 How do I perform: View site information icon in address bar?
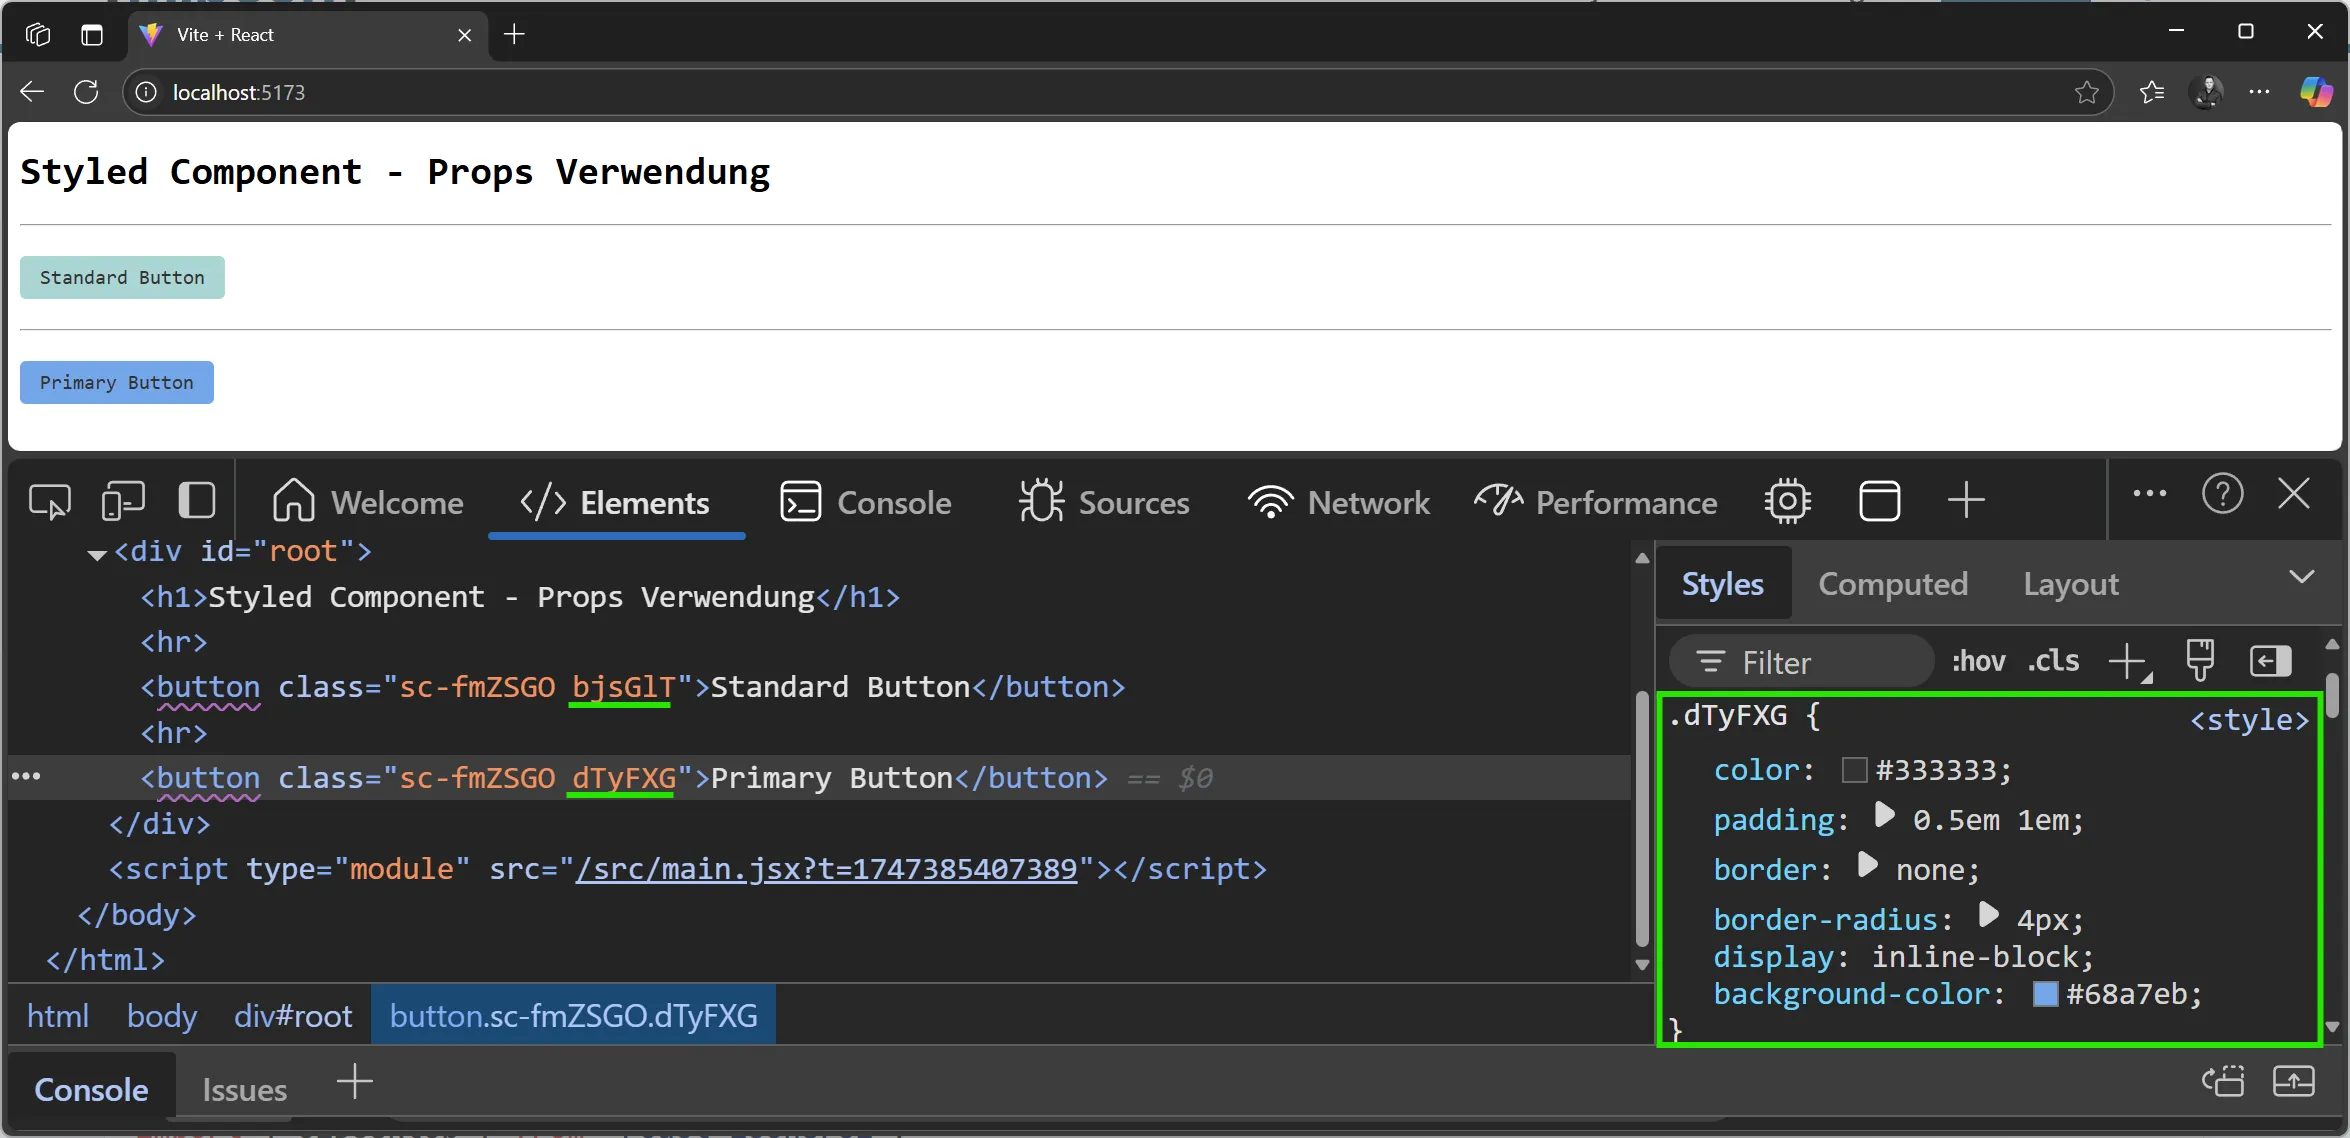(146, 92)
